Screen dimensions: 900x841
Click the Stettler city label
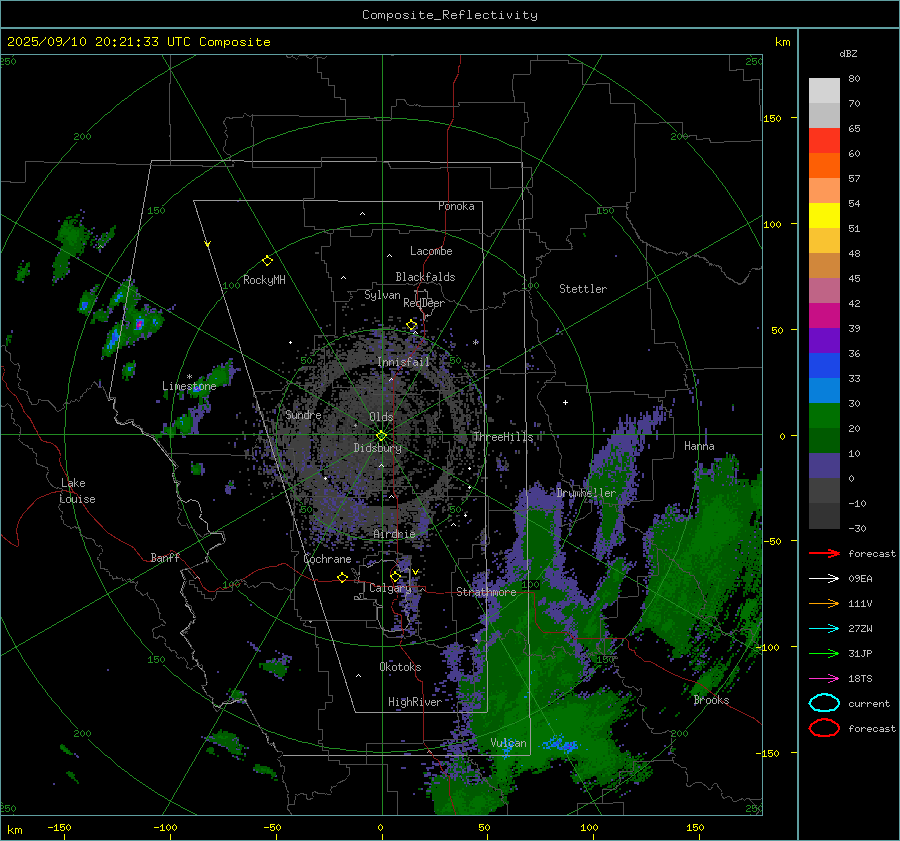(x=583, y=289)
